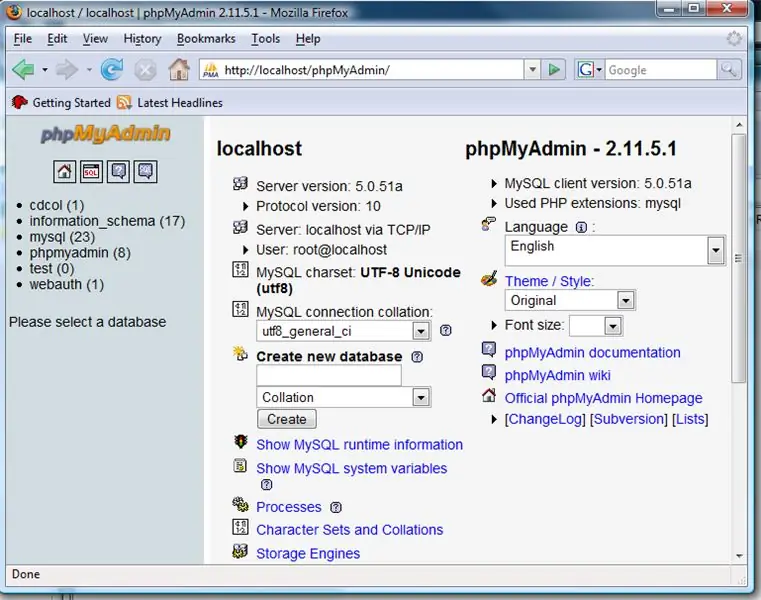Open the Forward button history dropdown arrow
Screen dimensions: 761x600
[89, 70]
